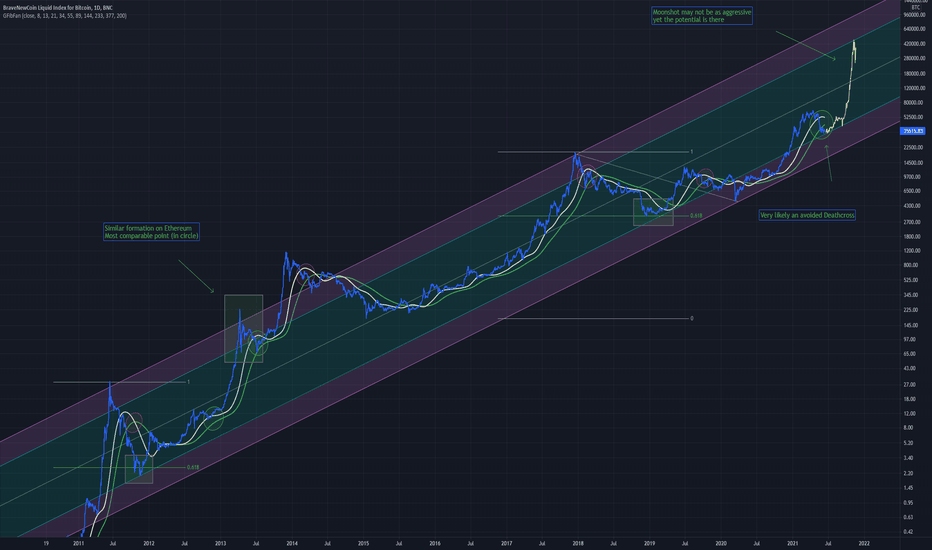
Task: Click the 120000.00 price axis label
Action: click(914, 88)
